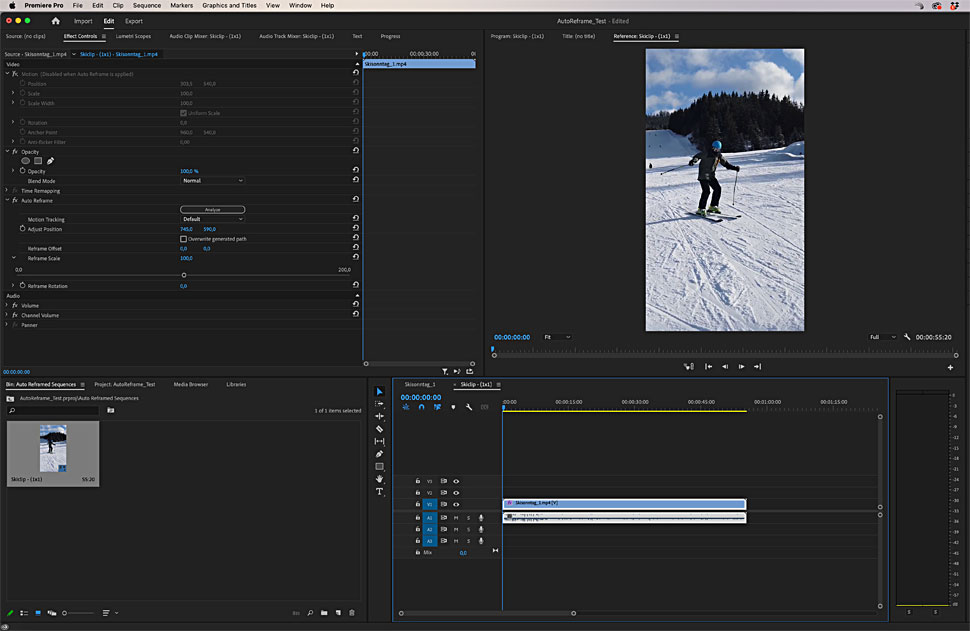Click new bin folder icon

click(x=324, y=613)
